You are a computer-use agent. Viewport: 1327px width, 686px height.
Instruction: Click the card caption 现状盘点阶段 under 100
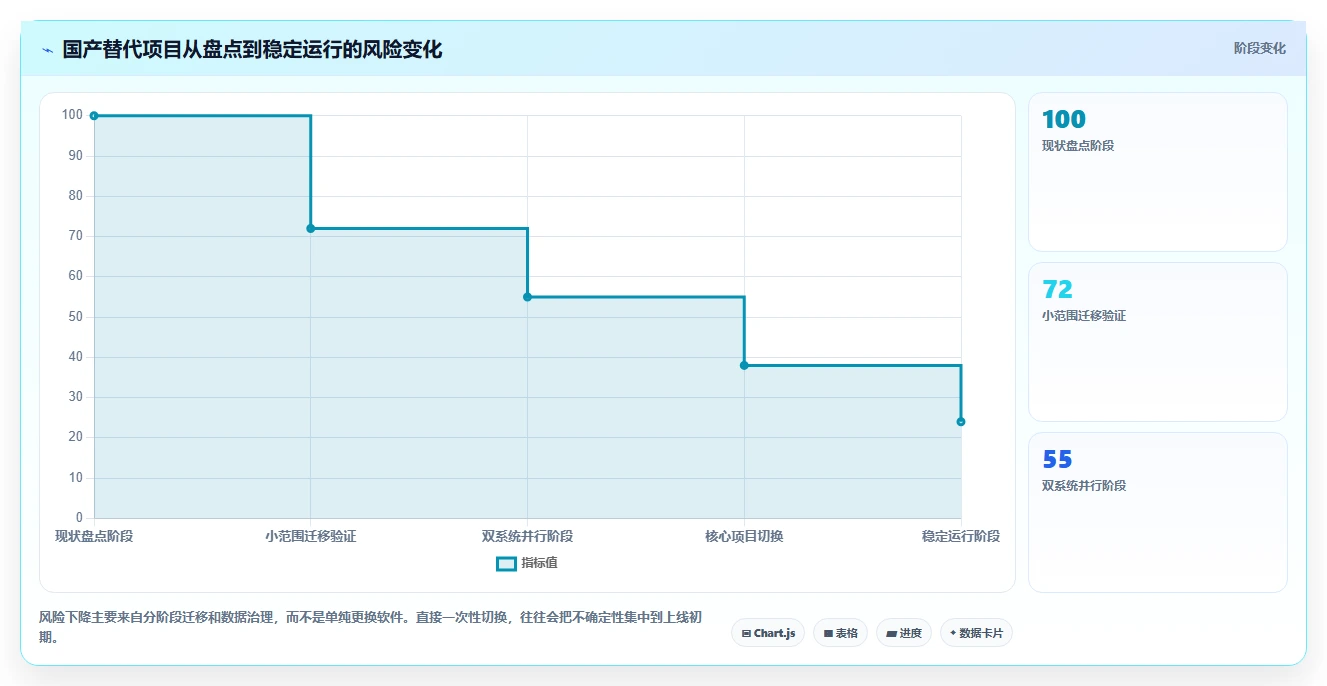click(x=1078, y=146)
